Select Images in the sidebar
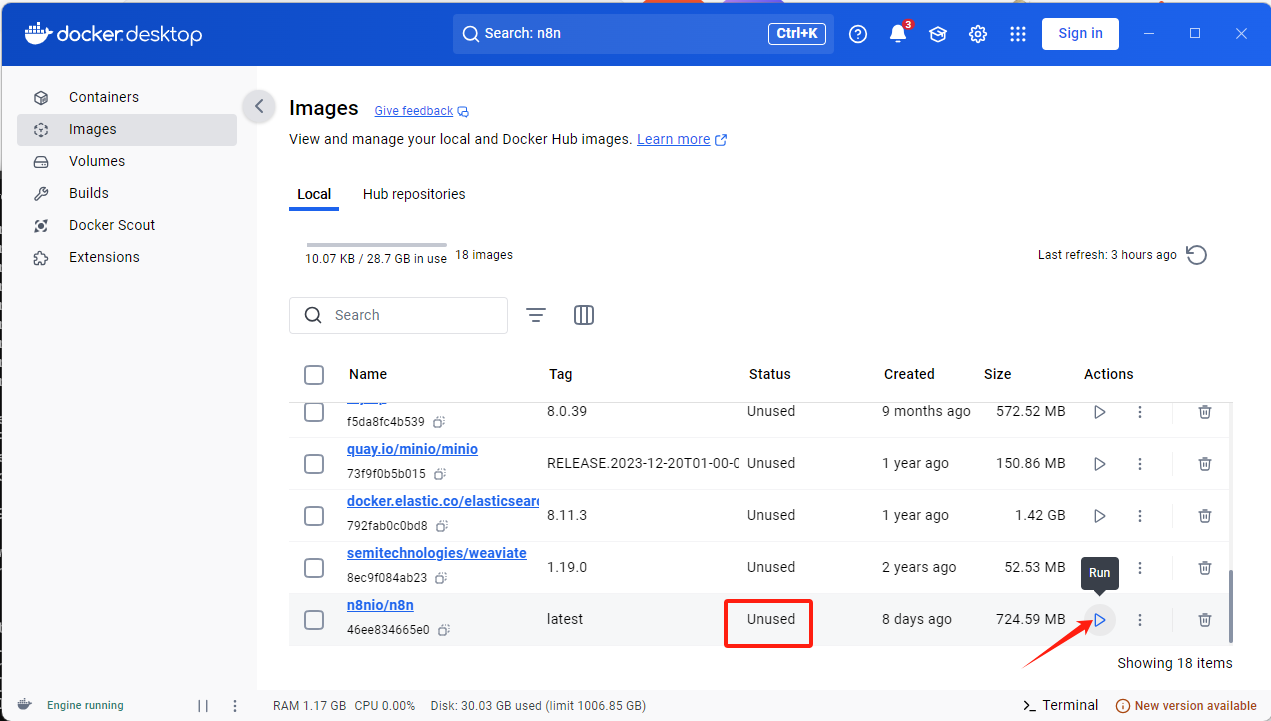1271x721 pixels. point(127,129)
